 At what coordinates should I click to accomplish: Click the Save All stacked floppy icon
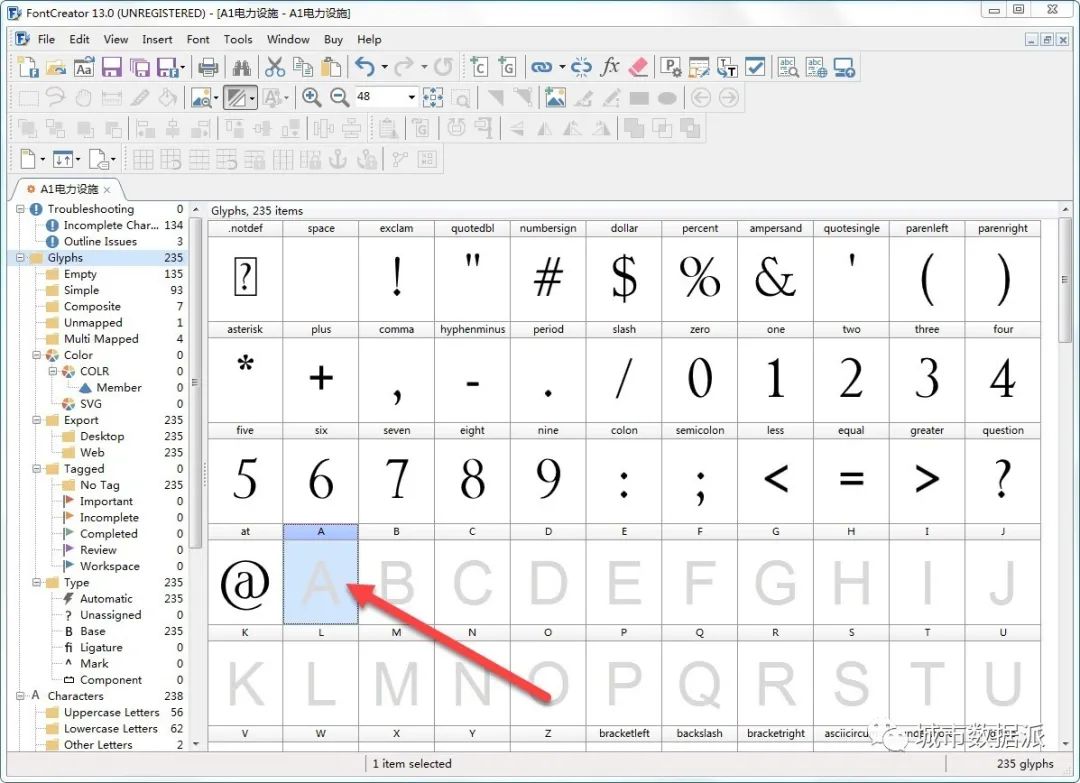(x=140, y=67)
